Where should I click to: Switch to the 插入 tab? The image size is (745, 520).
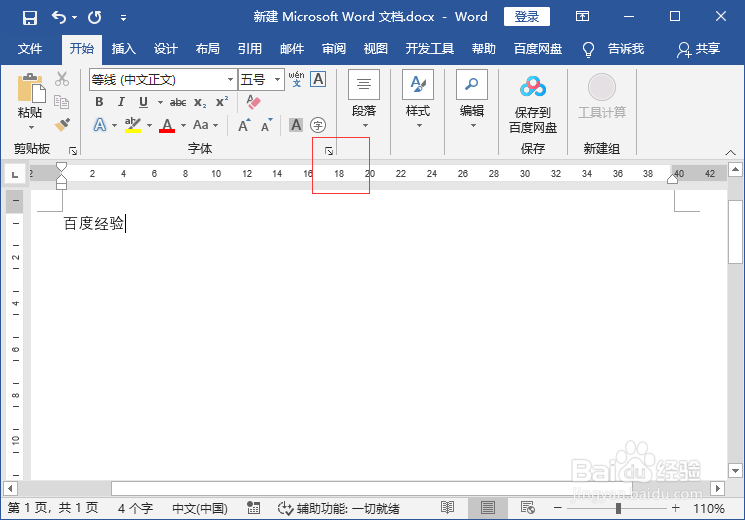(124, 48)
